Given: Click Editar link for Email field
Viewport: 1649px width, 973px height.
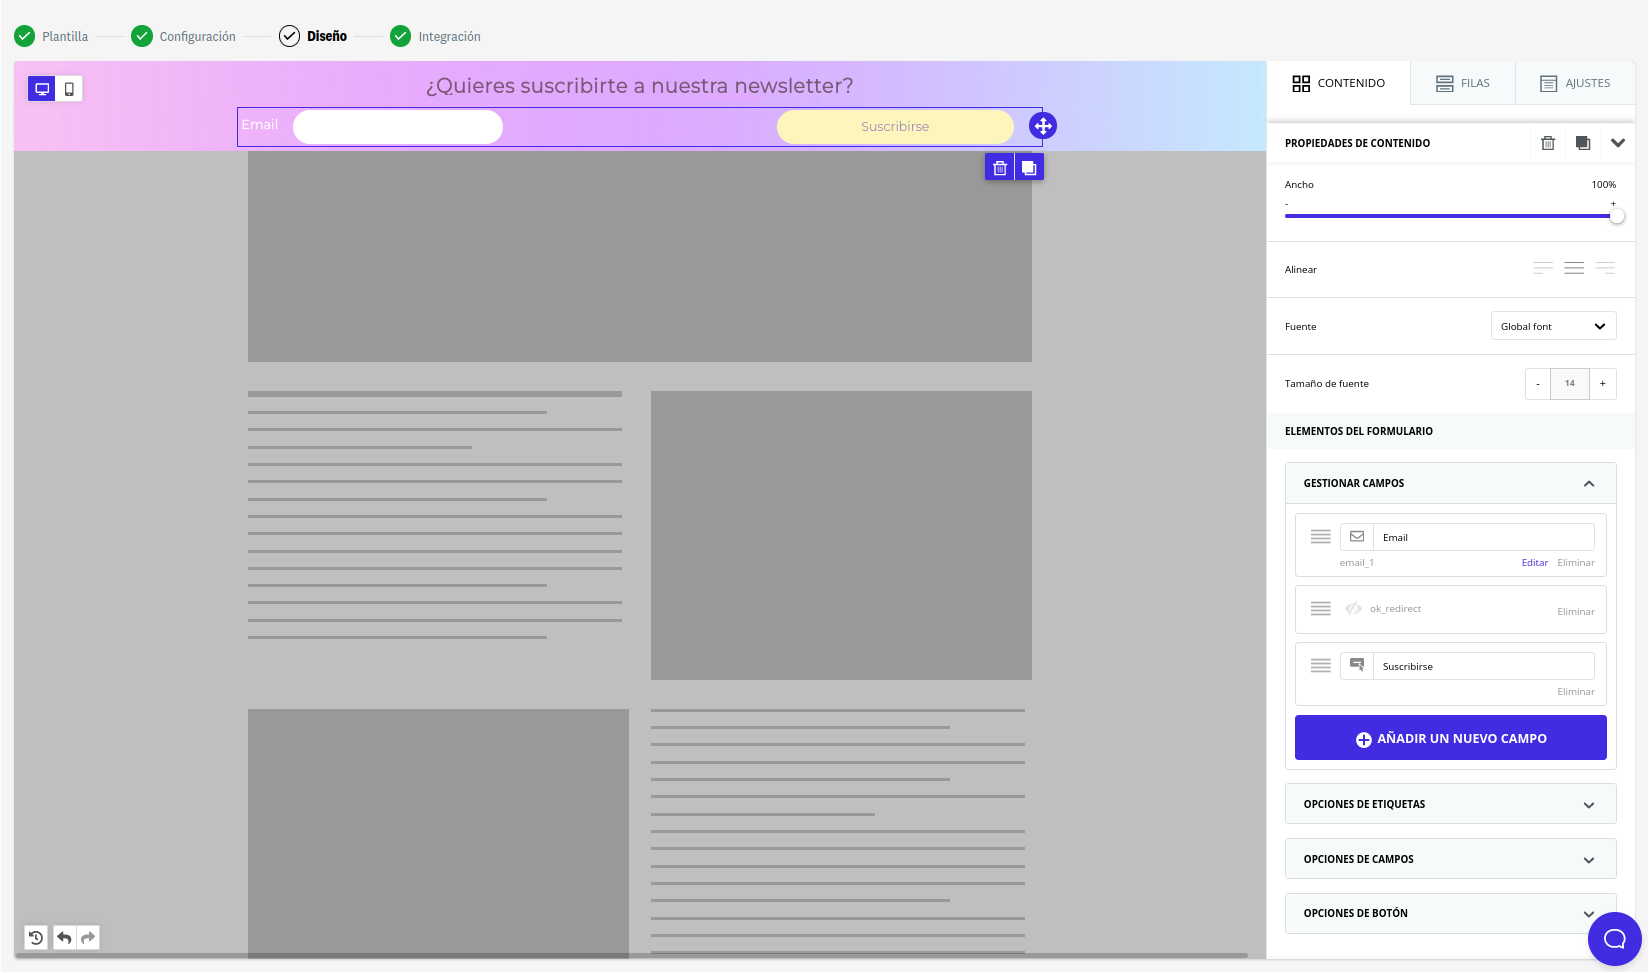Looking at the screenshot, I should point(1535,563).
